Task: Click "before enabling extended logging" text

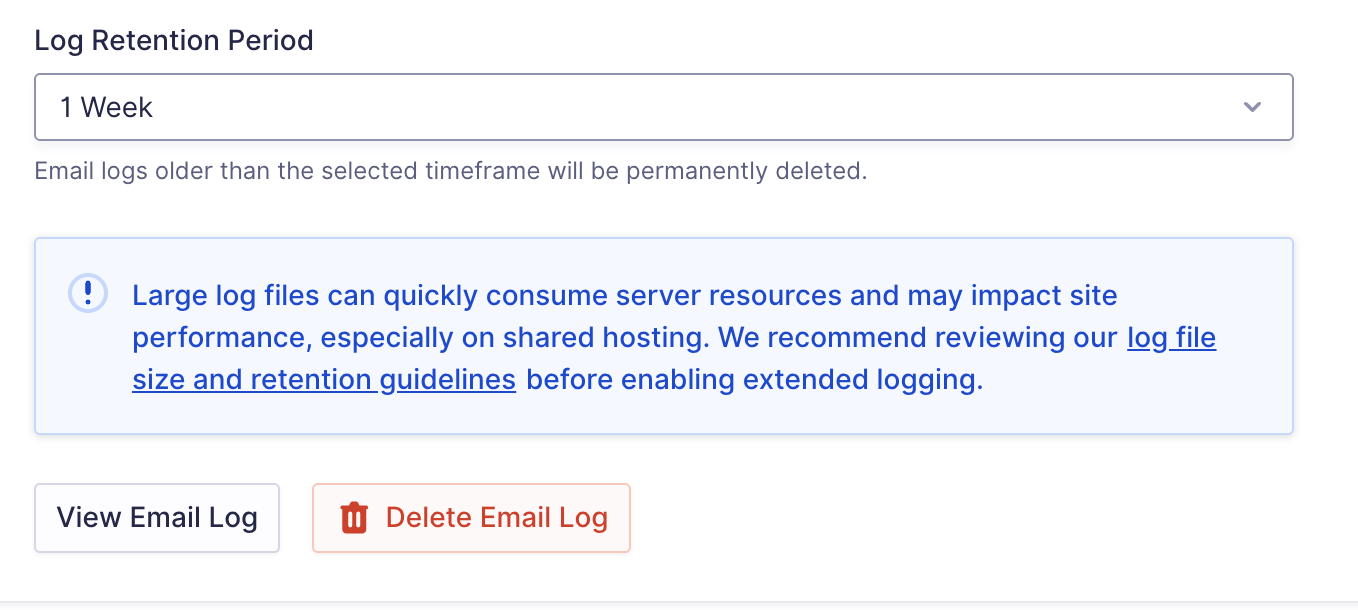Action: pos(754,380)
